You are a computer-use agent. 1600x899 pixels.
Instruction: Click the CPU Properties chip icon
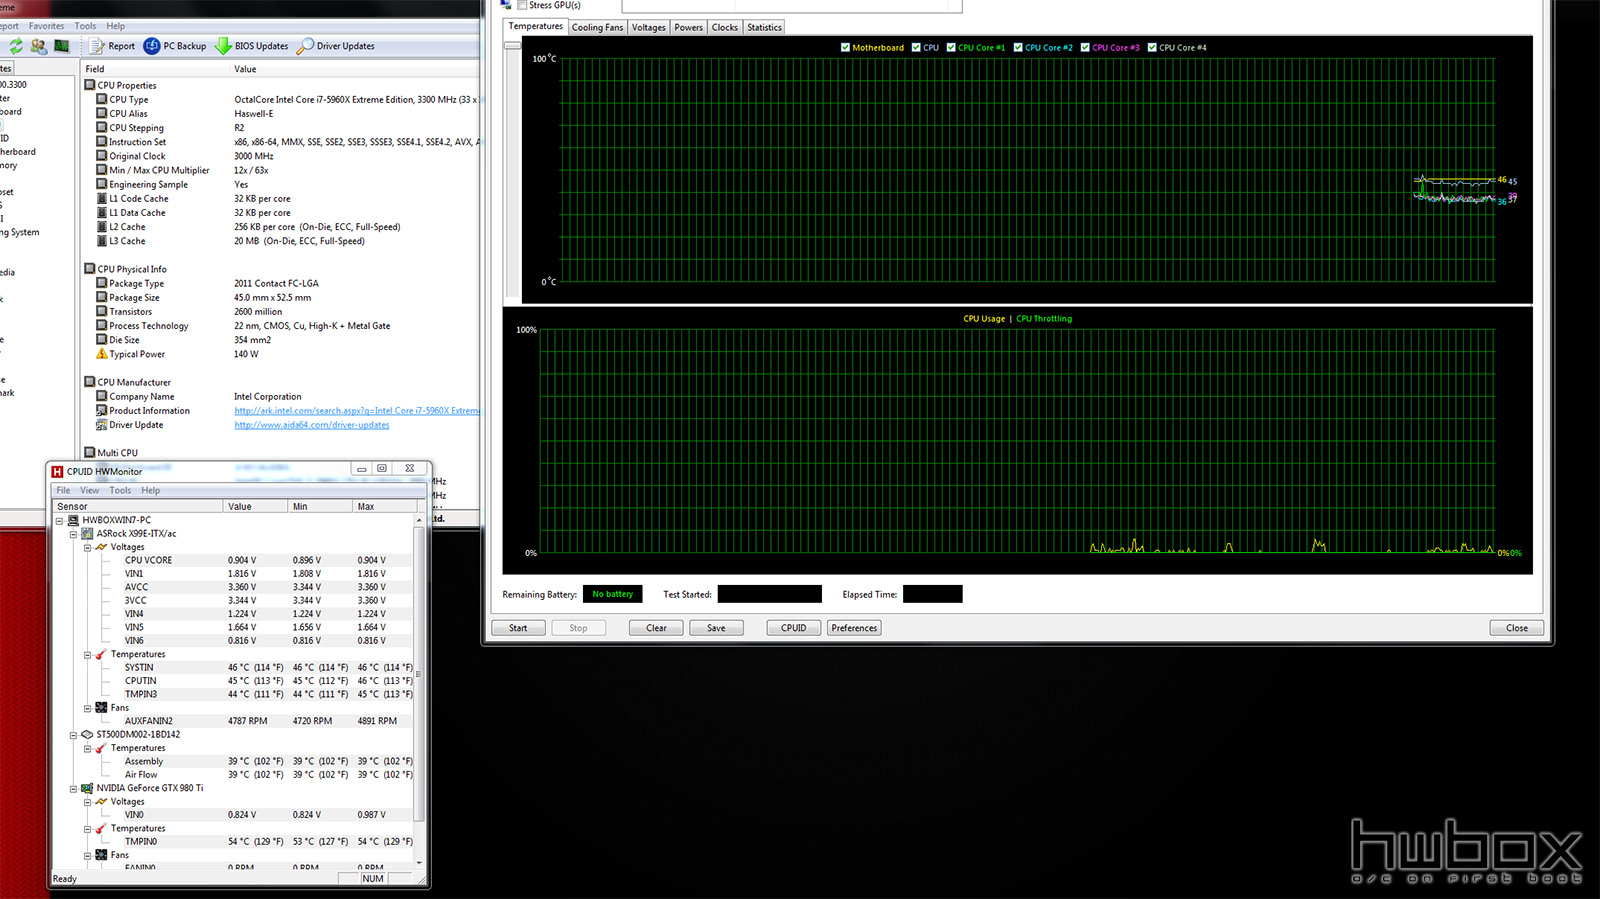90,85
